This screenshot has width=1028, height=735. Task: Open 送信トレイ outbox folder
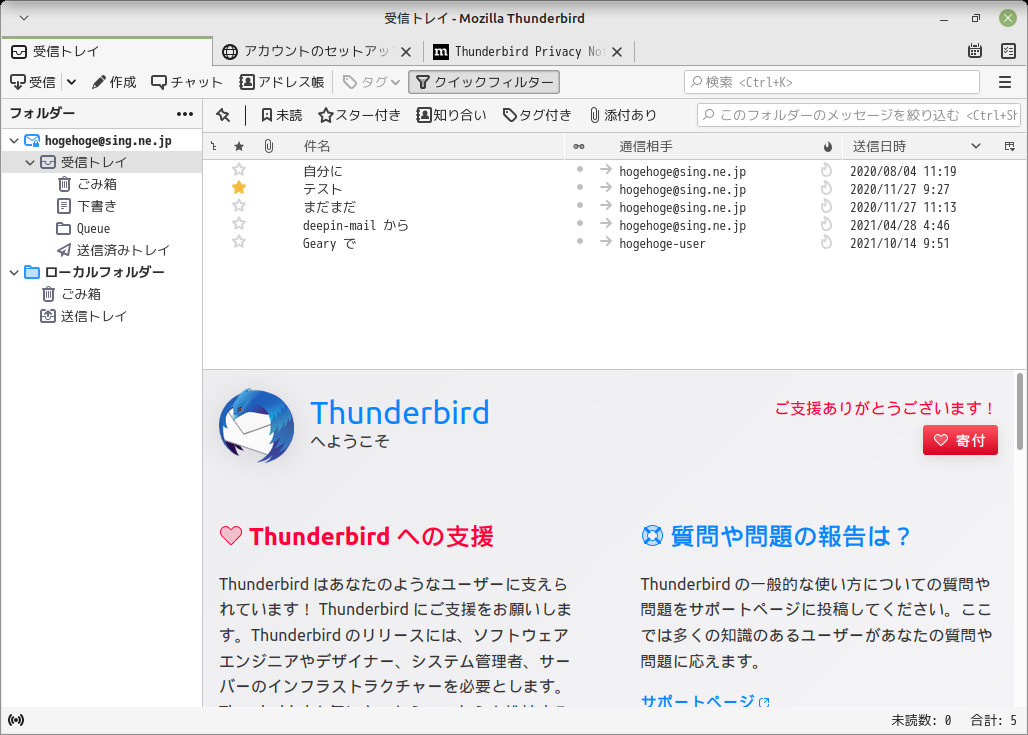click(83, 316)
